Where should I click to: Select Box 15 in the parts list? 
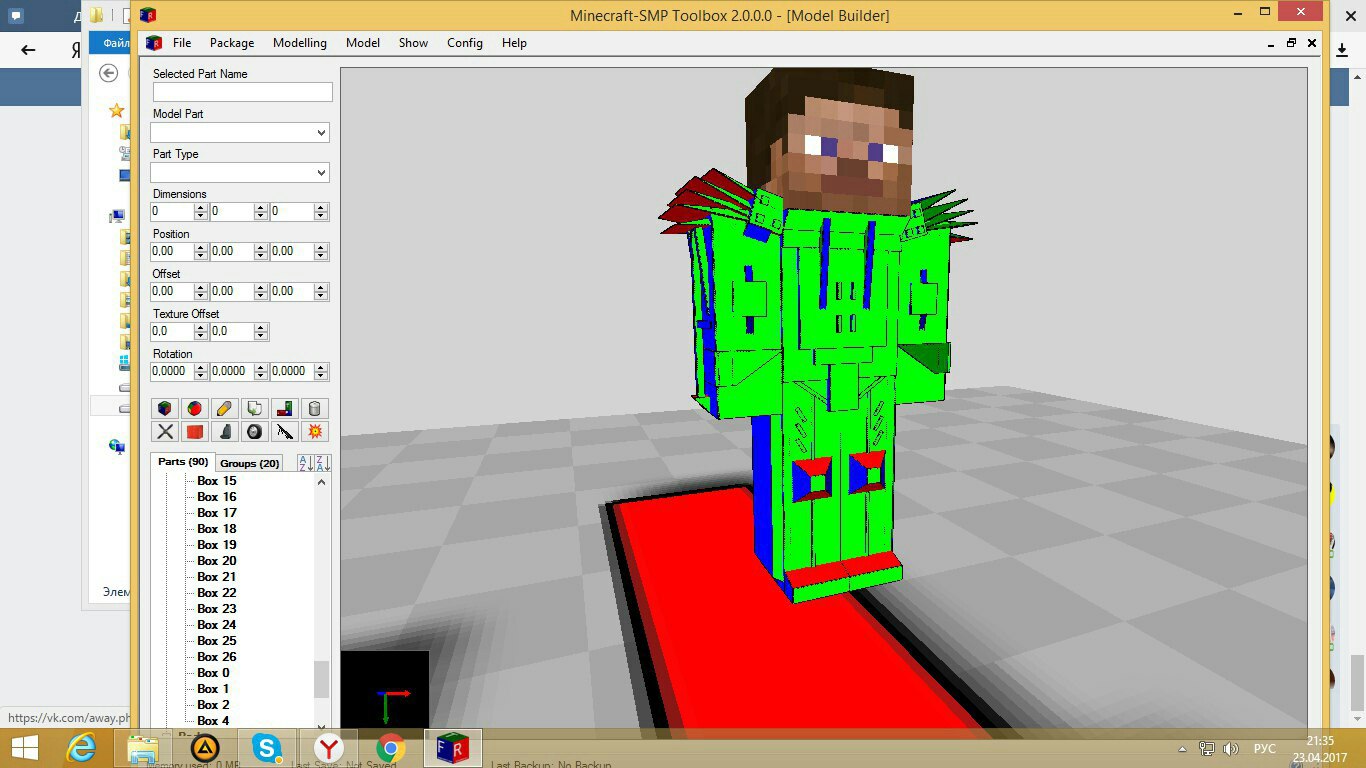pyautogui.click(x=217, y=481)
